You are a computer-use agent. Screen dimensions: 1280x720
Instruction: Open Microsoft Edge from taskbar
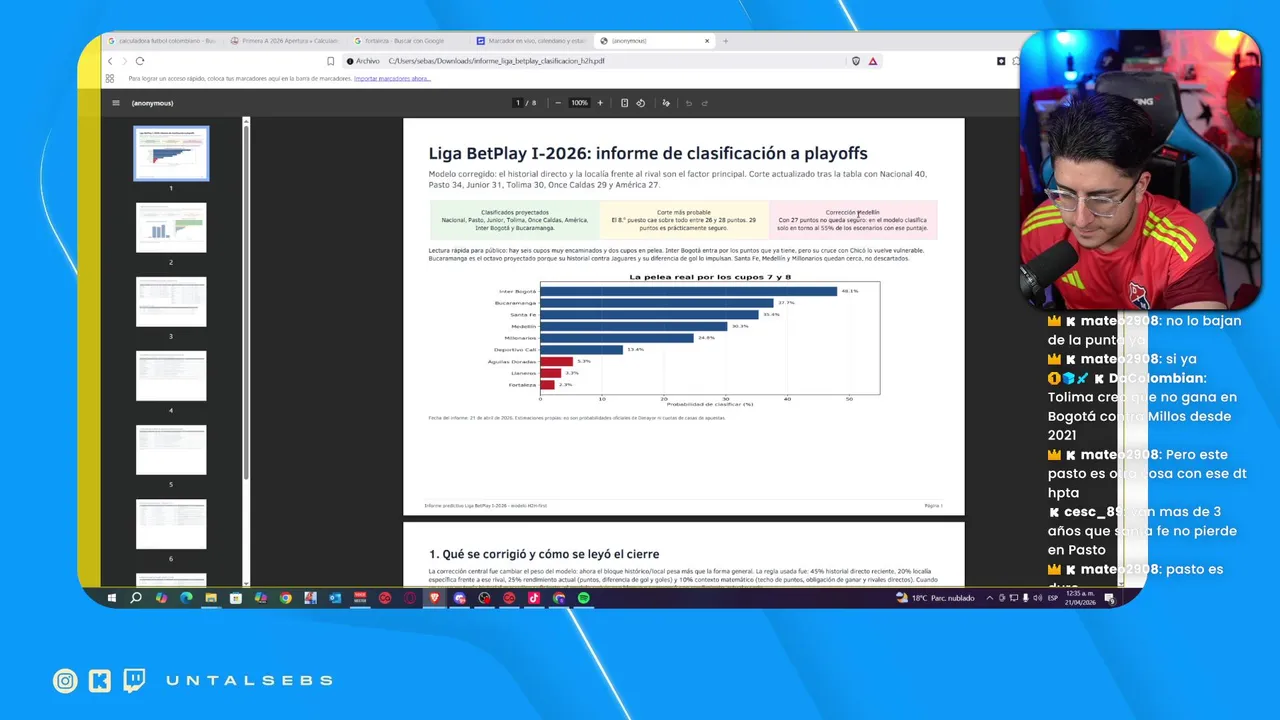[x=186, y=598]
